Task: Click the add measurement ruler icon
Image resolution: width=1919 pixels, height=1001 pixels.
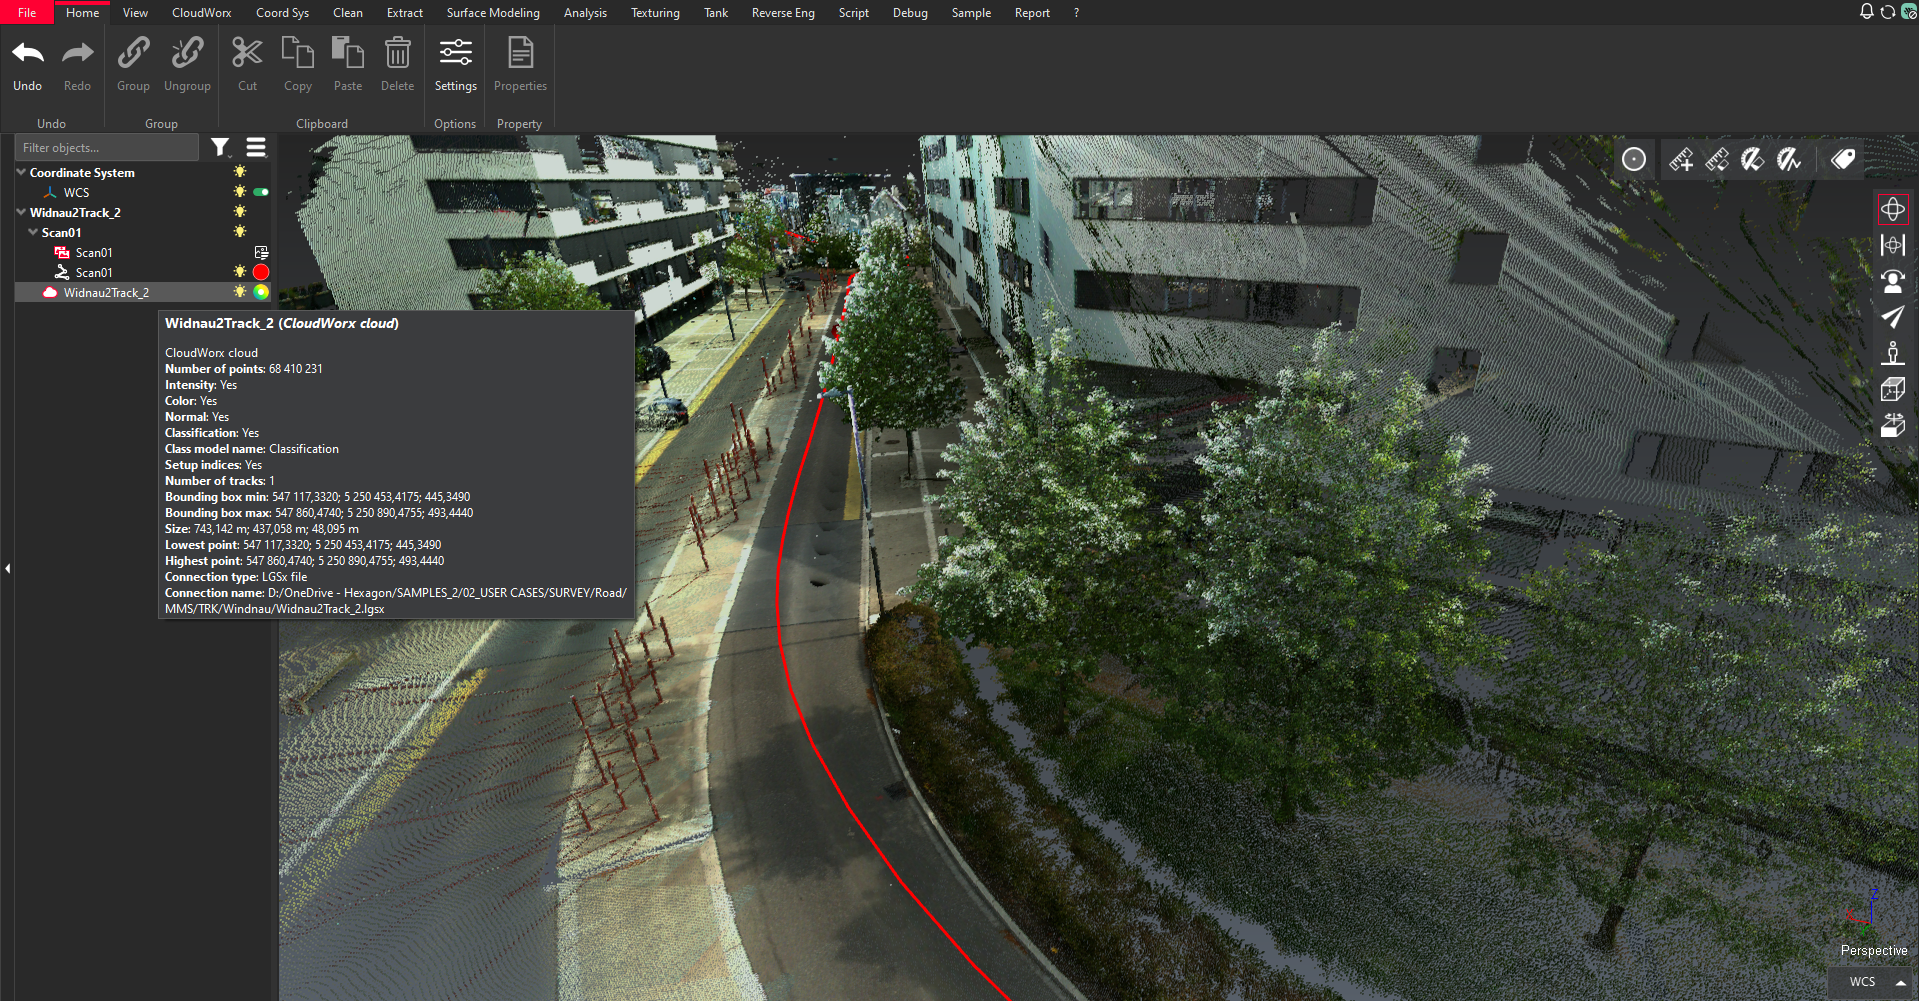Action: click(1680, 160)
